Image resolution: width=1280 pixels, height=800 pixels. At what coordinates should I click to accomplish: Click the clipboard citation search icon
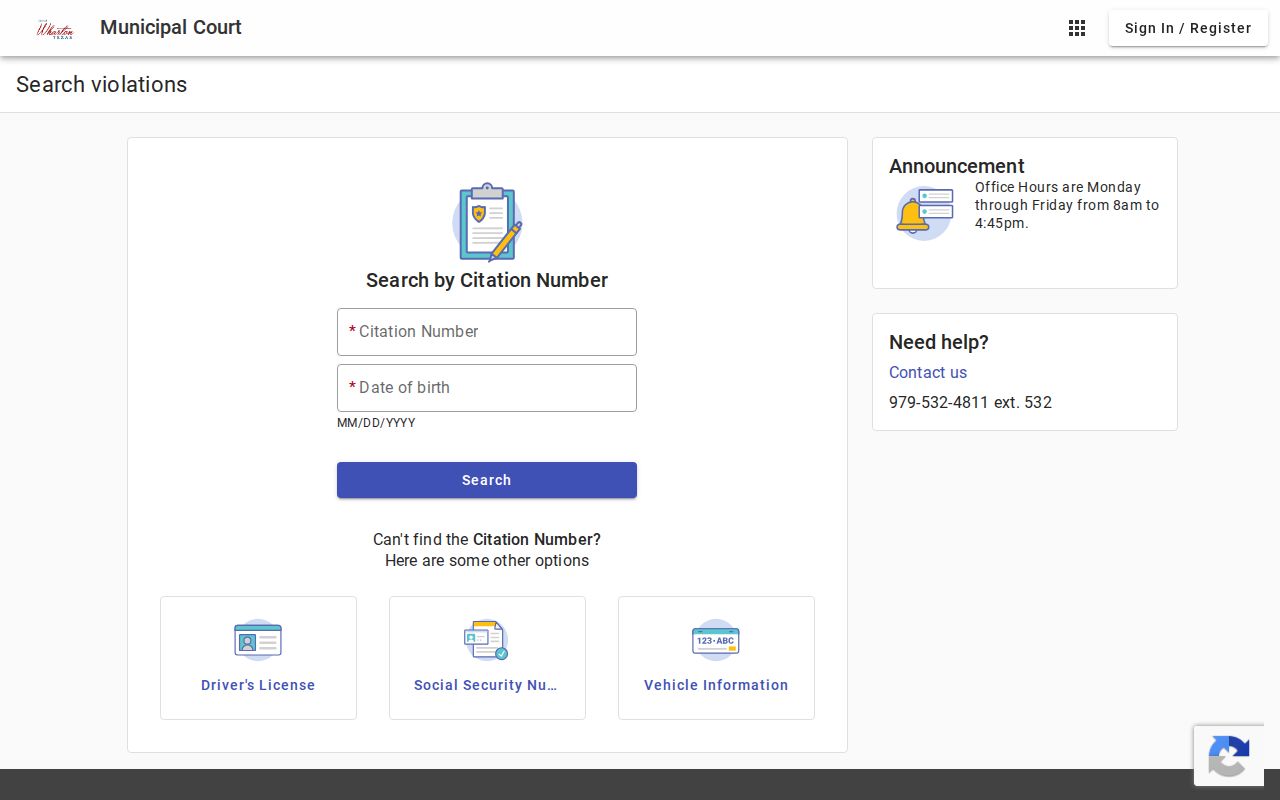pyautogui.click(x=487, y=222)
